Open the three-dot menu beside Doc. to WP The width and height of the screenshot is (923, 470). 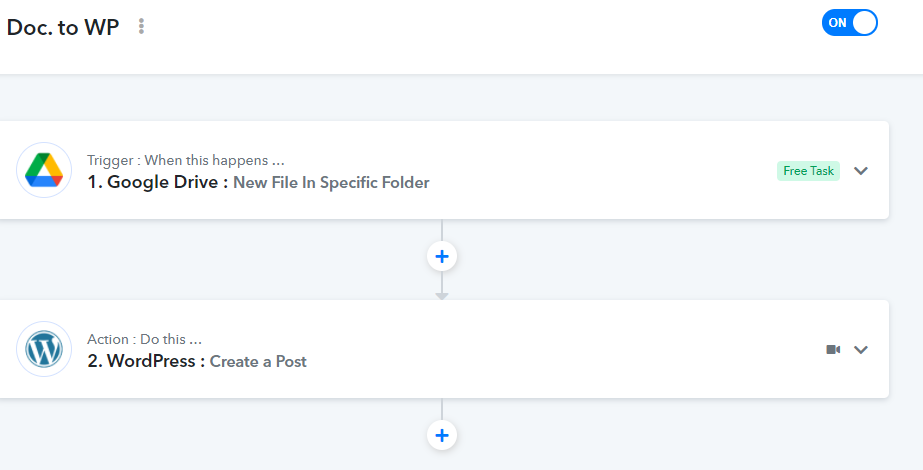[141, 26]
